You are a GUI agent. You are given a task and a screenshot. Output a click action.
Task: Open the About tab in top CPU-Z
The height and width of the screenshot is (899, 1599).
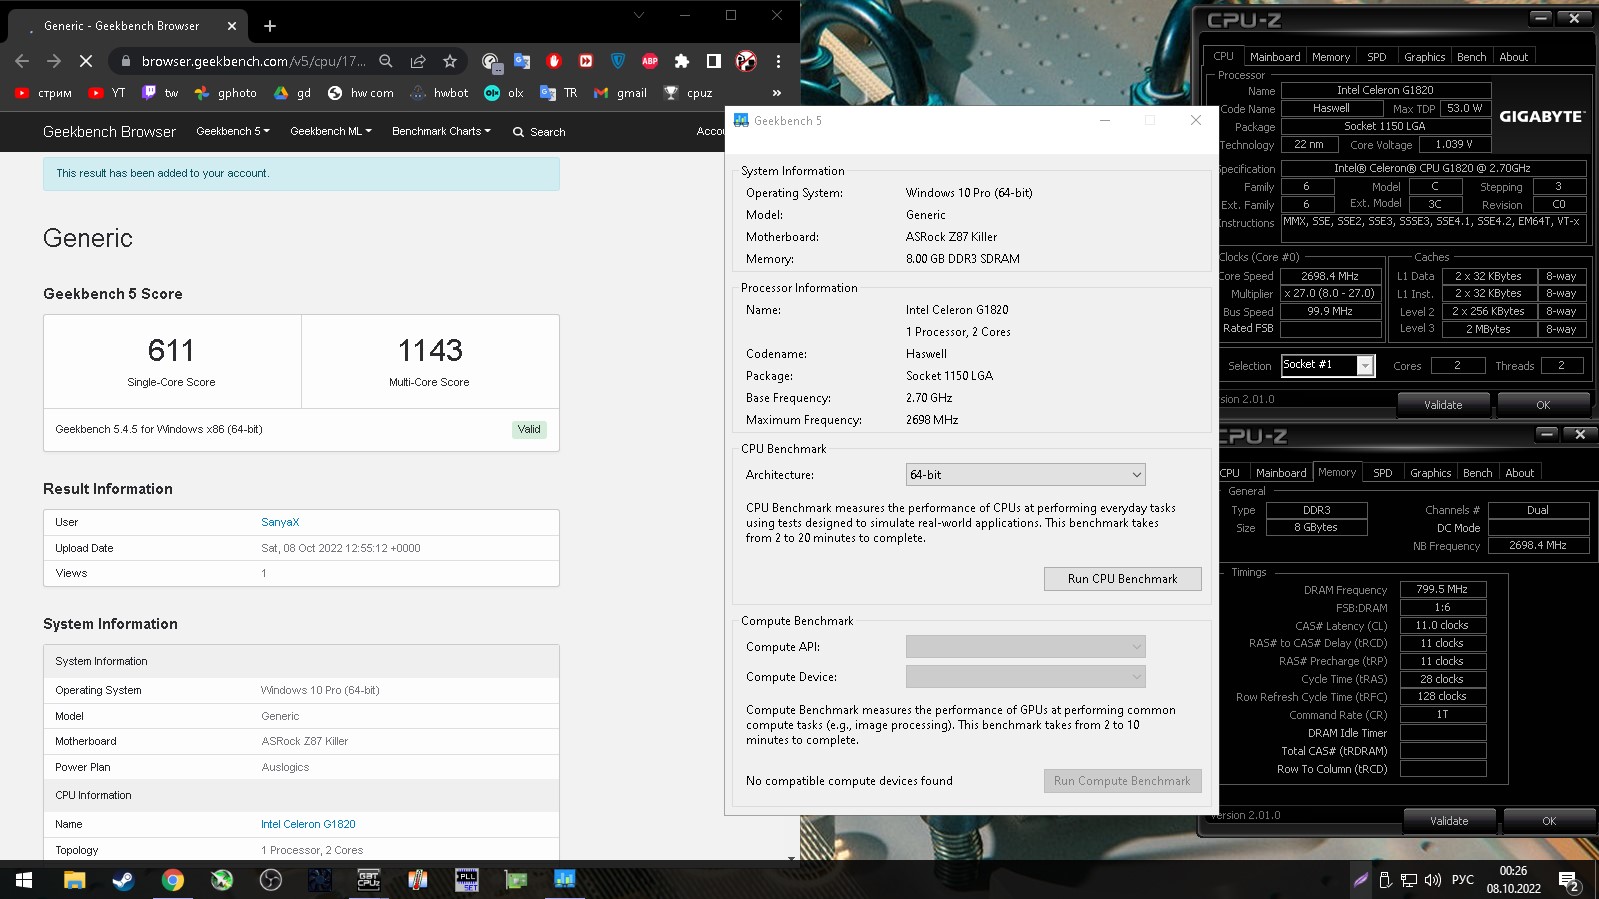(1513, 57)
